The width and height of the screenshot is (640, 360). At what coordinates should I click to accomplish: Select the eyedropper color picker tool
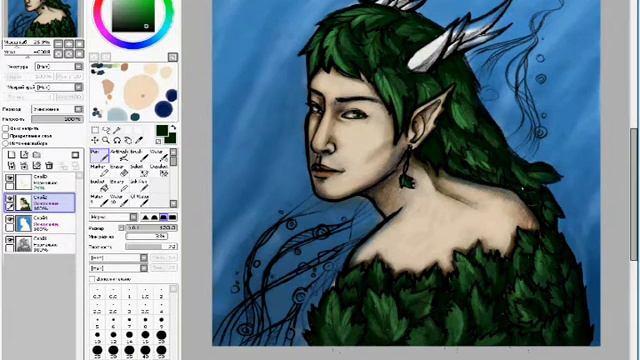[139, 140]
